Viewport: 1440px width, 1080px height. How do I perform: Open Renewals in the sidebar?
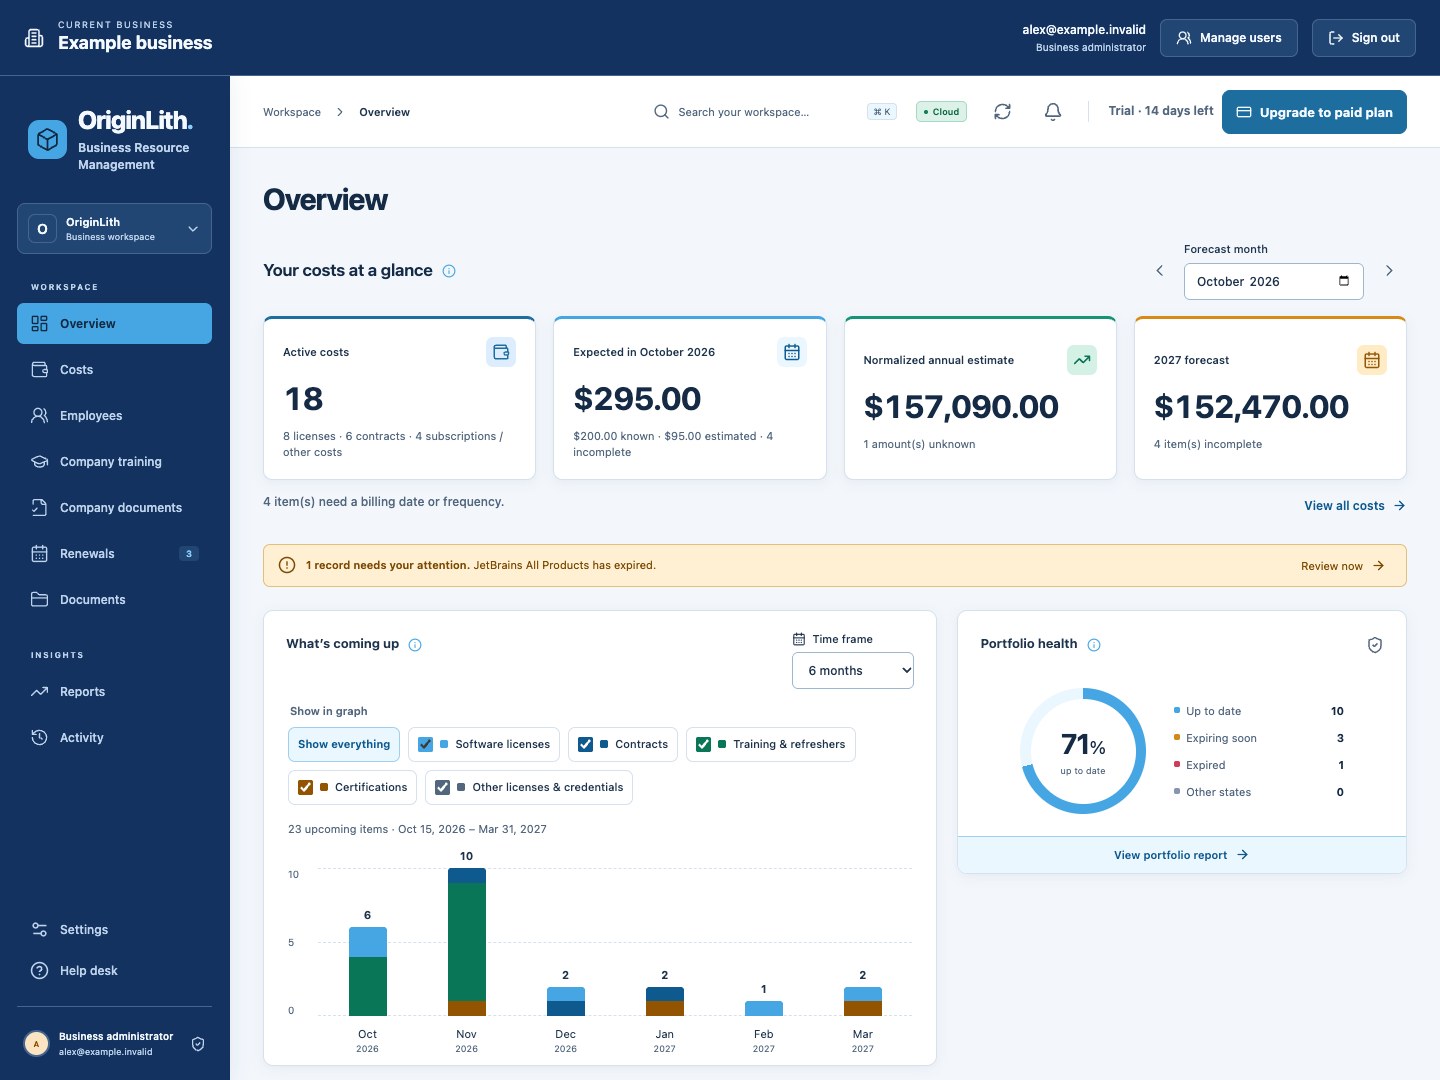(x=114, y=554)
